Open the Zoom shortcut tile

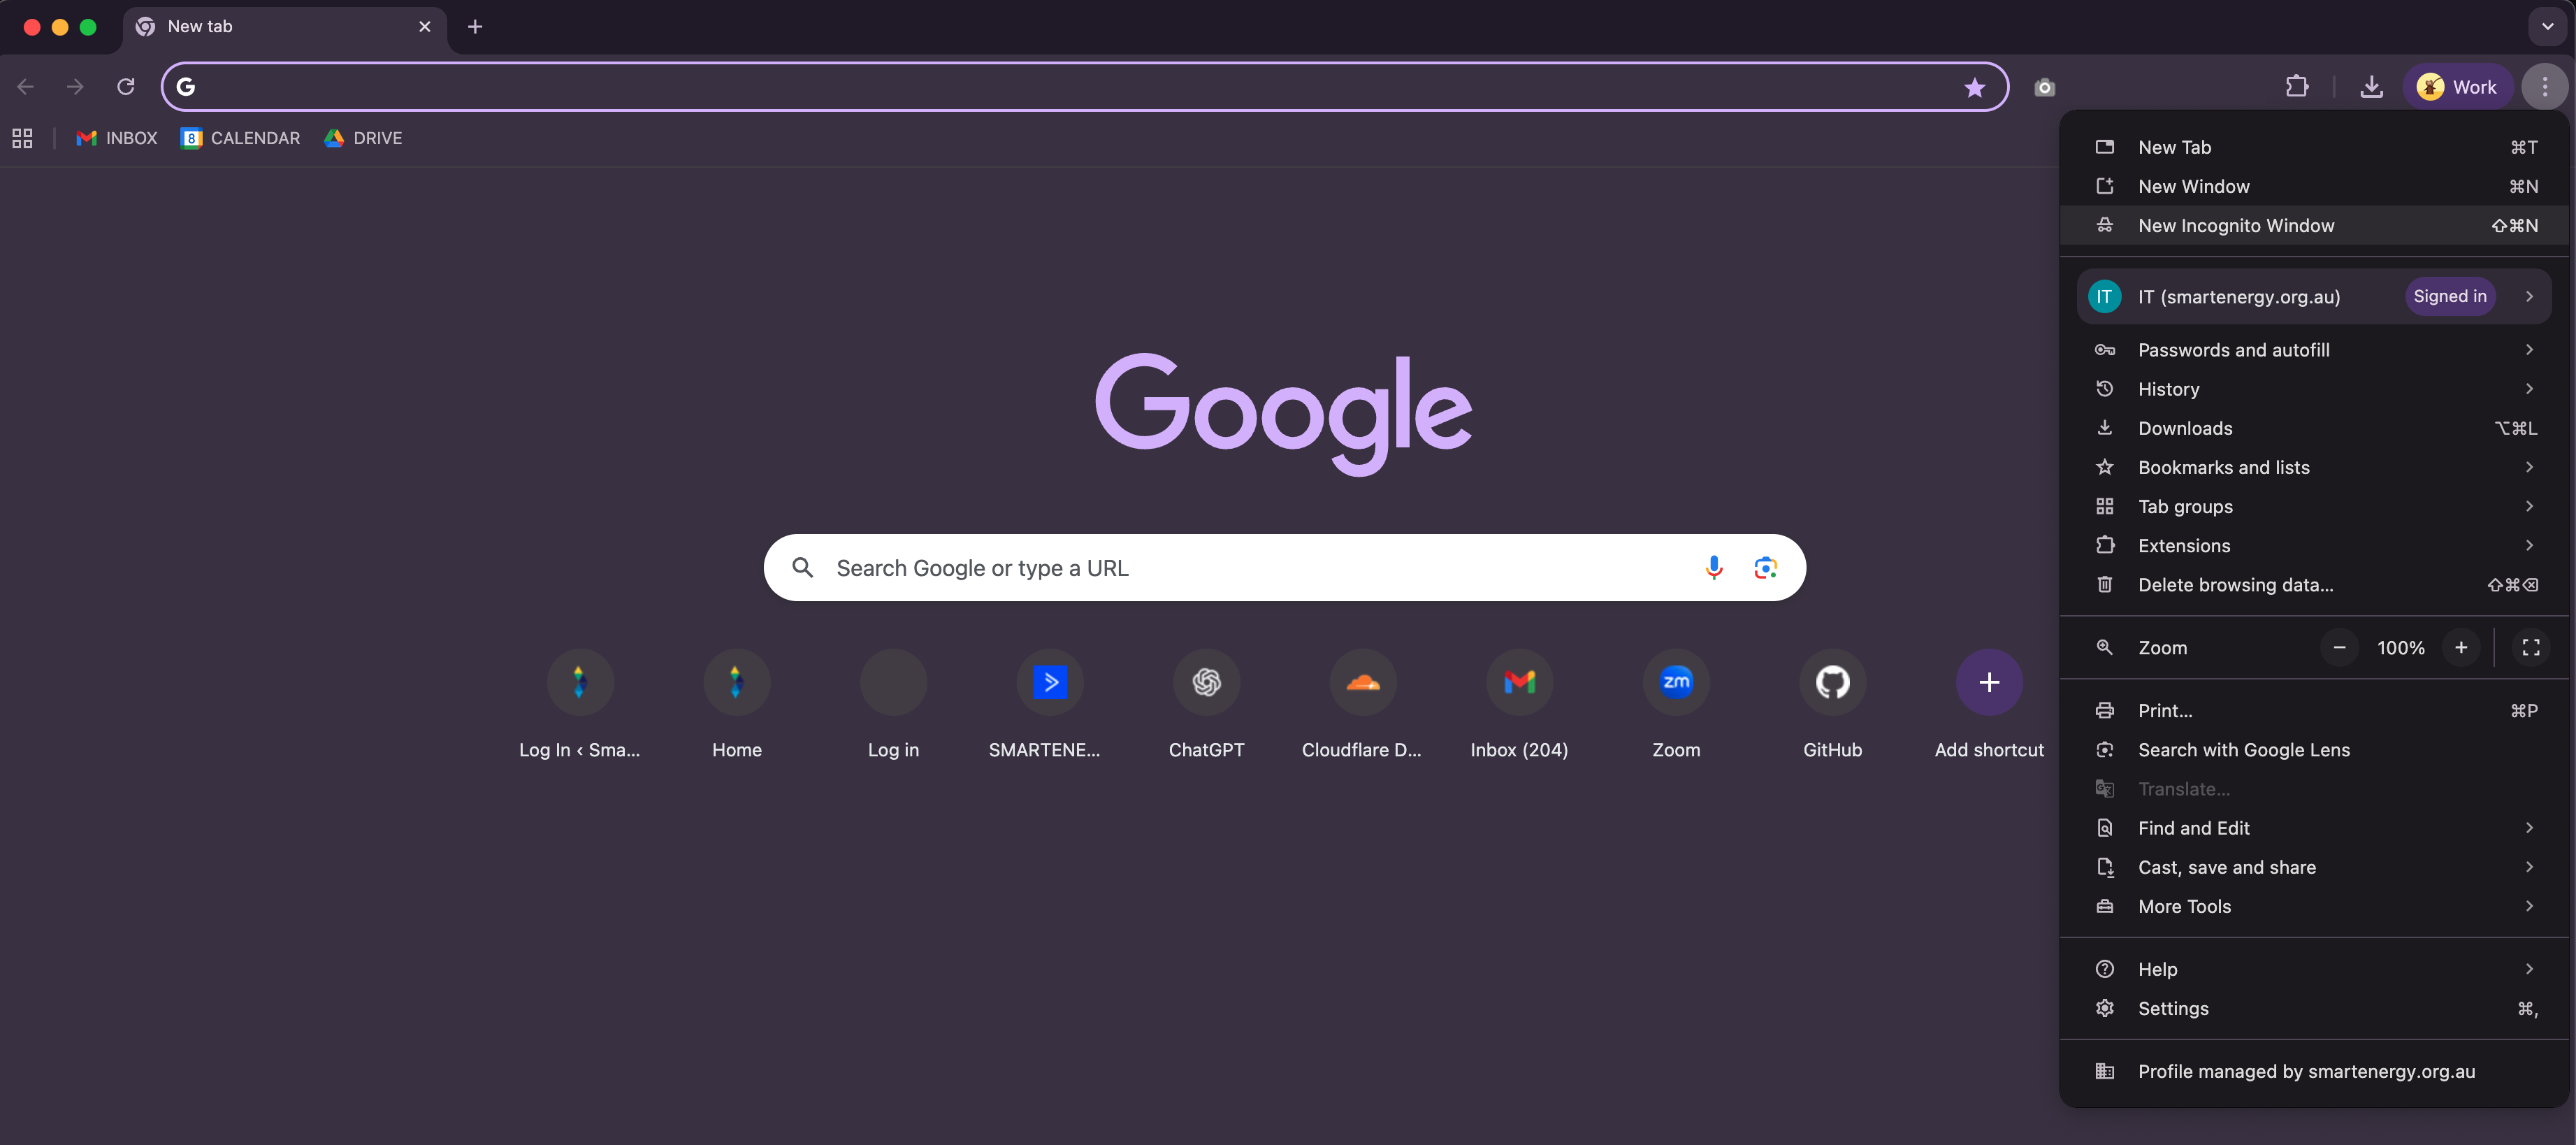point(1675,704)
